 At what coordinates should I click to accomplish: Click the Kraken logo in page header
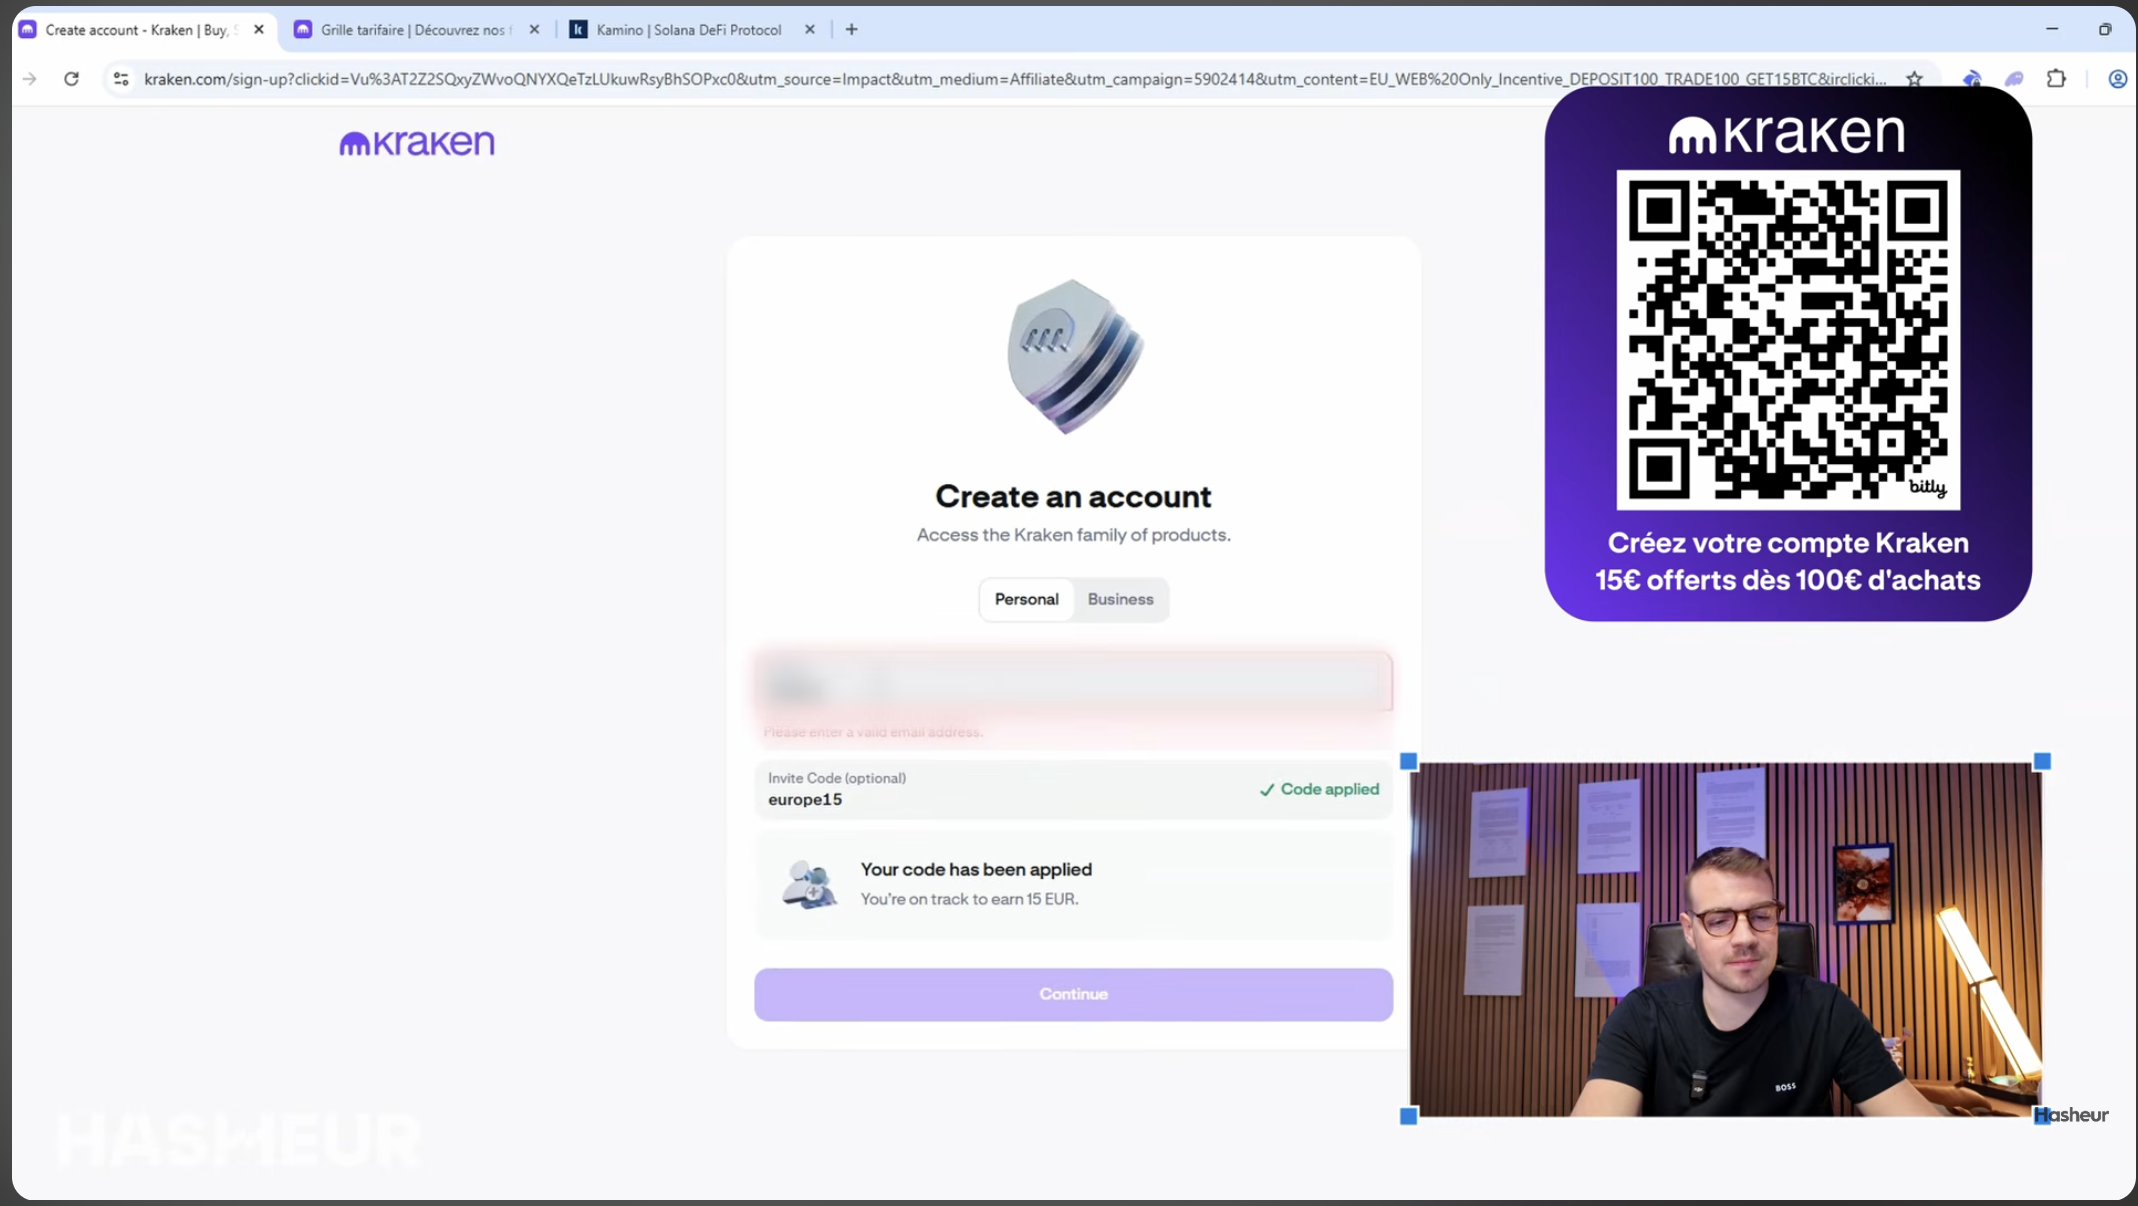click(416, 143)
